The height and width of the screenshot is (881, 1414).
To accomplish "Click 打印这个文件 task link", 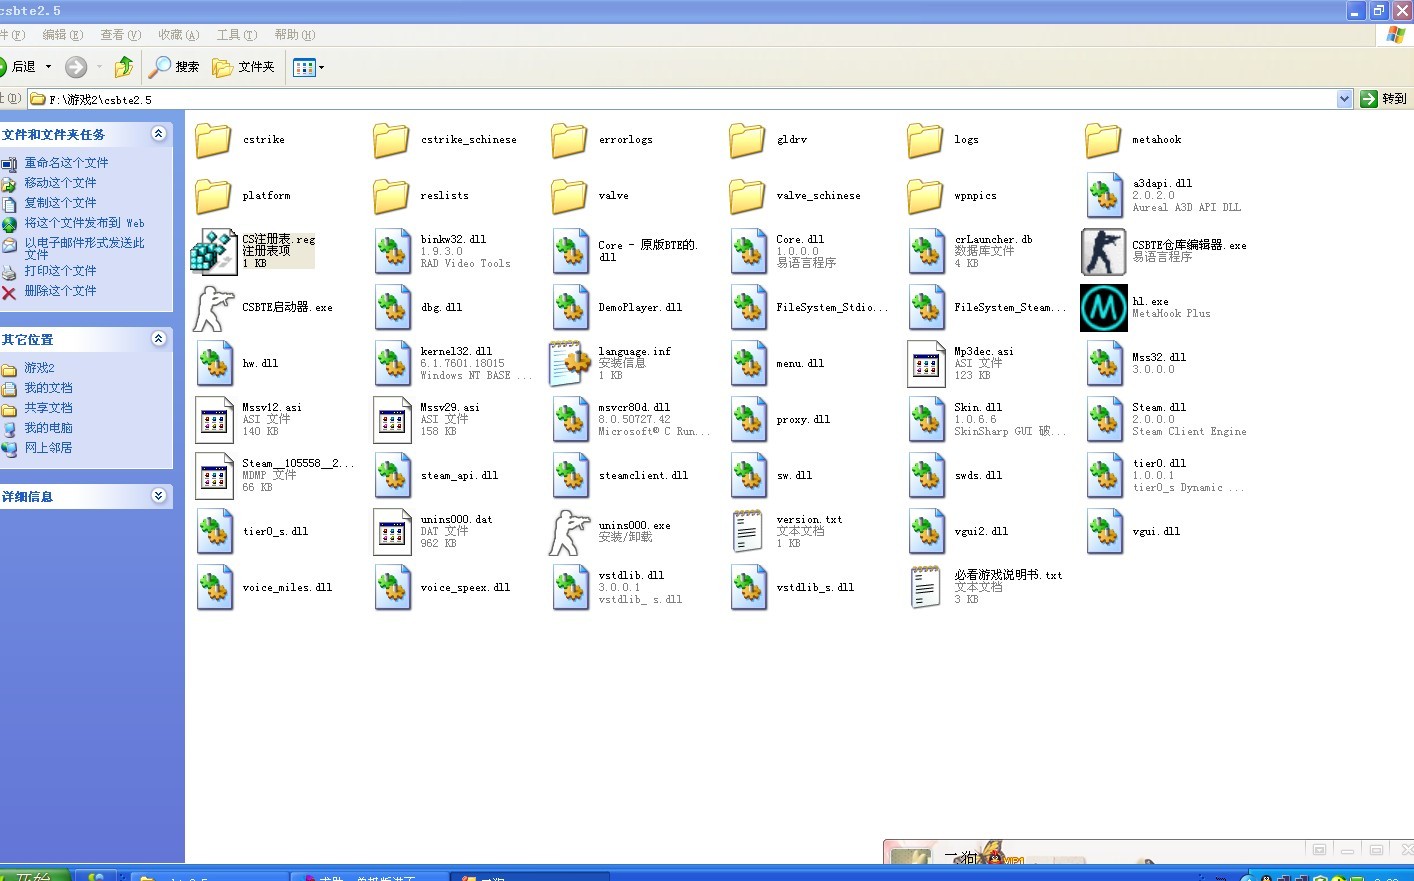I will click(x=61, y=271).
